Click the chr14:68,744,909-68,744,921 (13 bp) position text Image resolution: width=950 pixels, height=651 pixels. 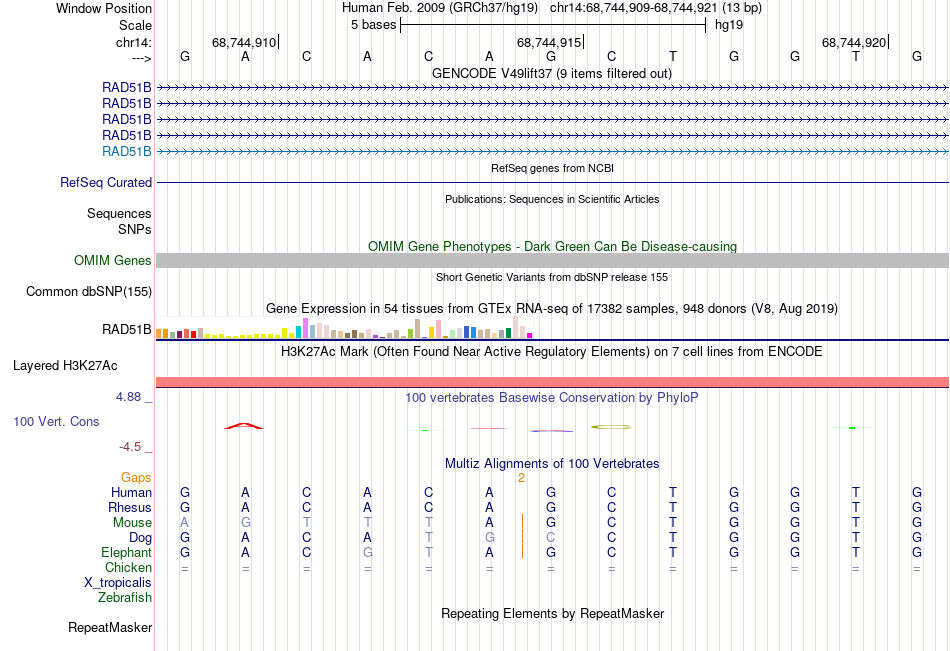pyautogui.click(x=656, y=8)
